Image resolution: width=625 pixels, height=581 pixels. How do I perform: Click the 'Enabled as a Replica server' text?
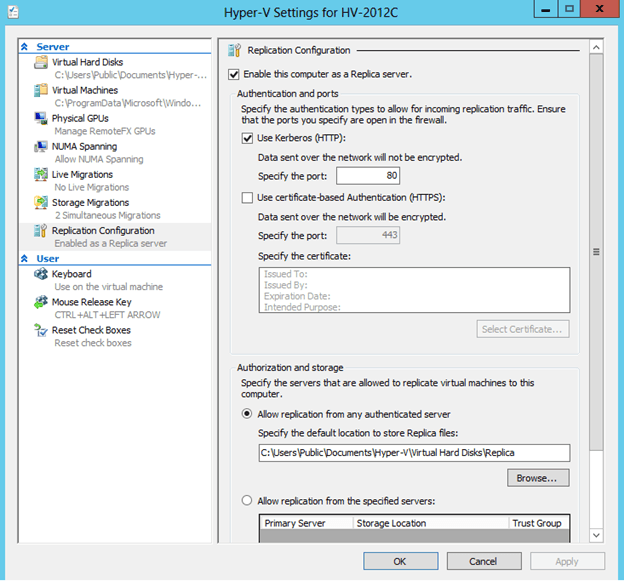pyautogui.click(x=111, y=243)
